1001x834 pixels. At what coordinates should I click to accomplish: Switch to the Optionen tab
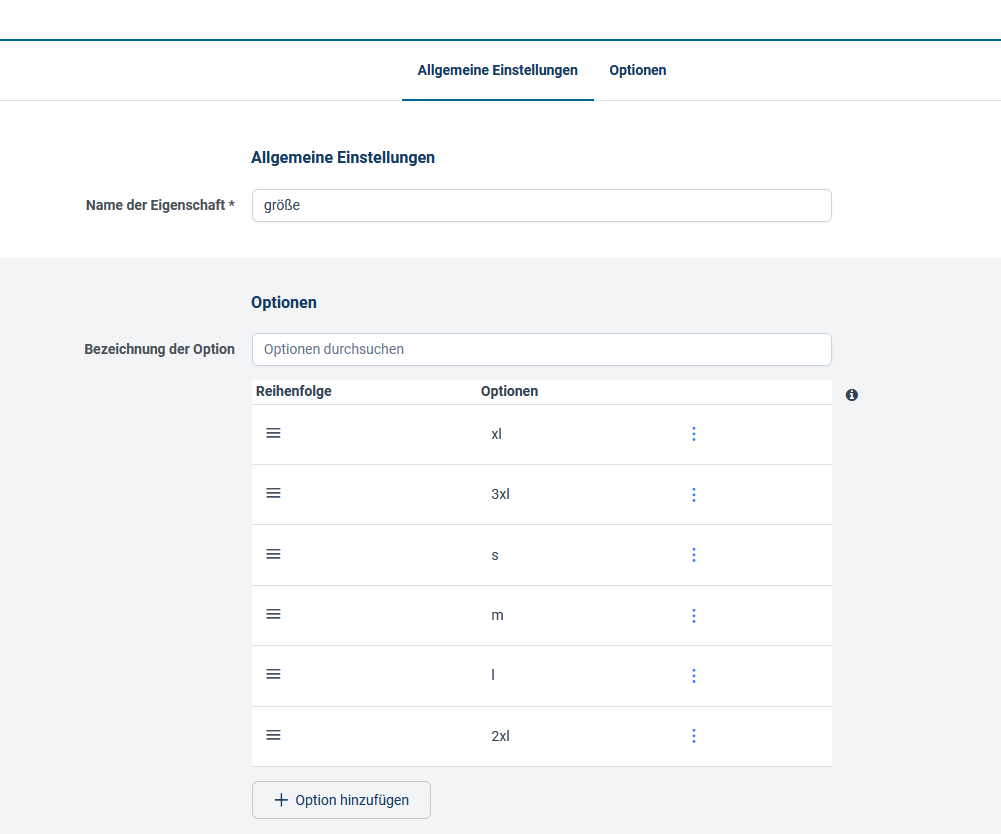638,70
